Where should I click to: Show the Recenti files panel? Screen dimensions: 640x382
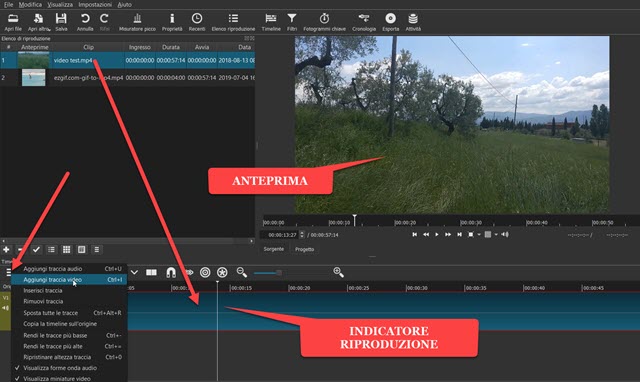pos(197,22)
